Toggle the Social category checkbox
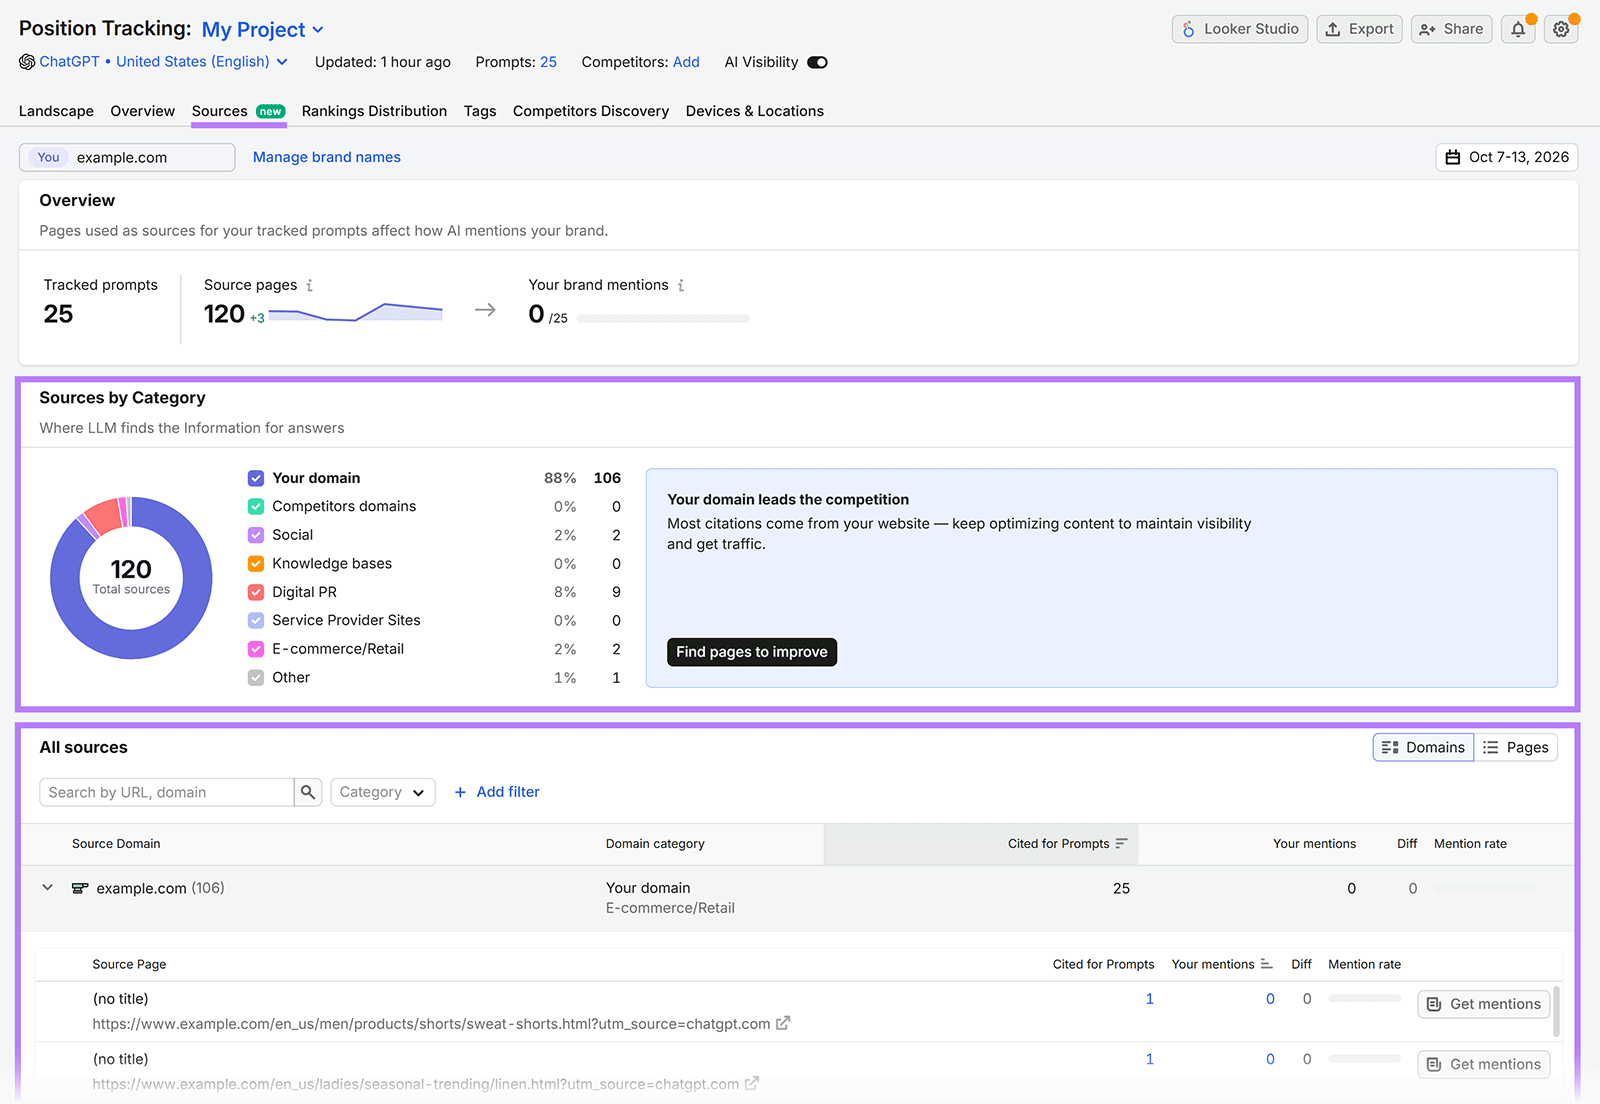The image size is (1600, 1104). click(256, 535)
